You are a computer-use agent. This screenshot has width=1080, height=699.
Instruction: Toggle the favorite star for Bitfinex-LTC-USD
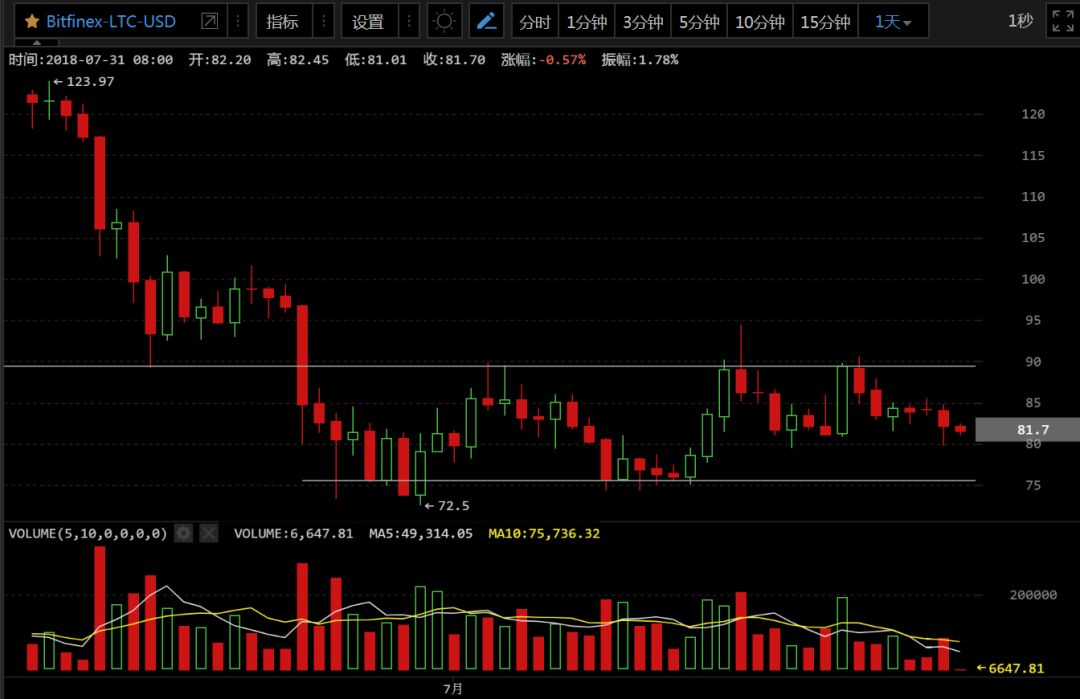point(32,21)
